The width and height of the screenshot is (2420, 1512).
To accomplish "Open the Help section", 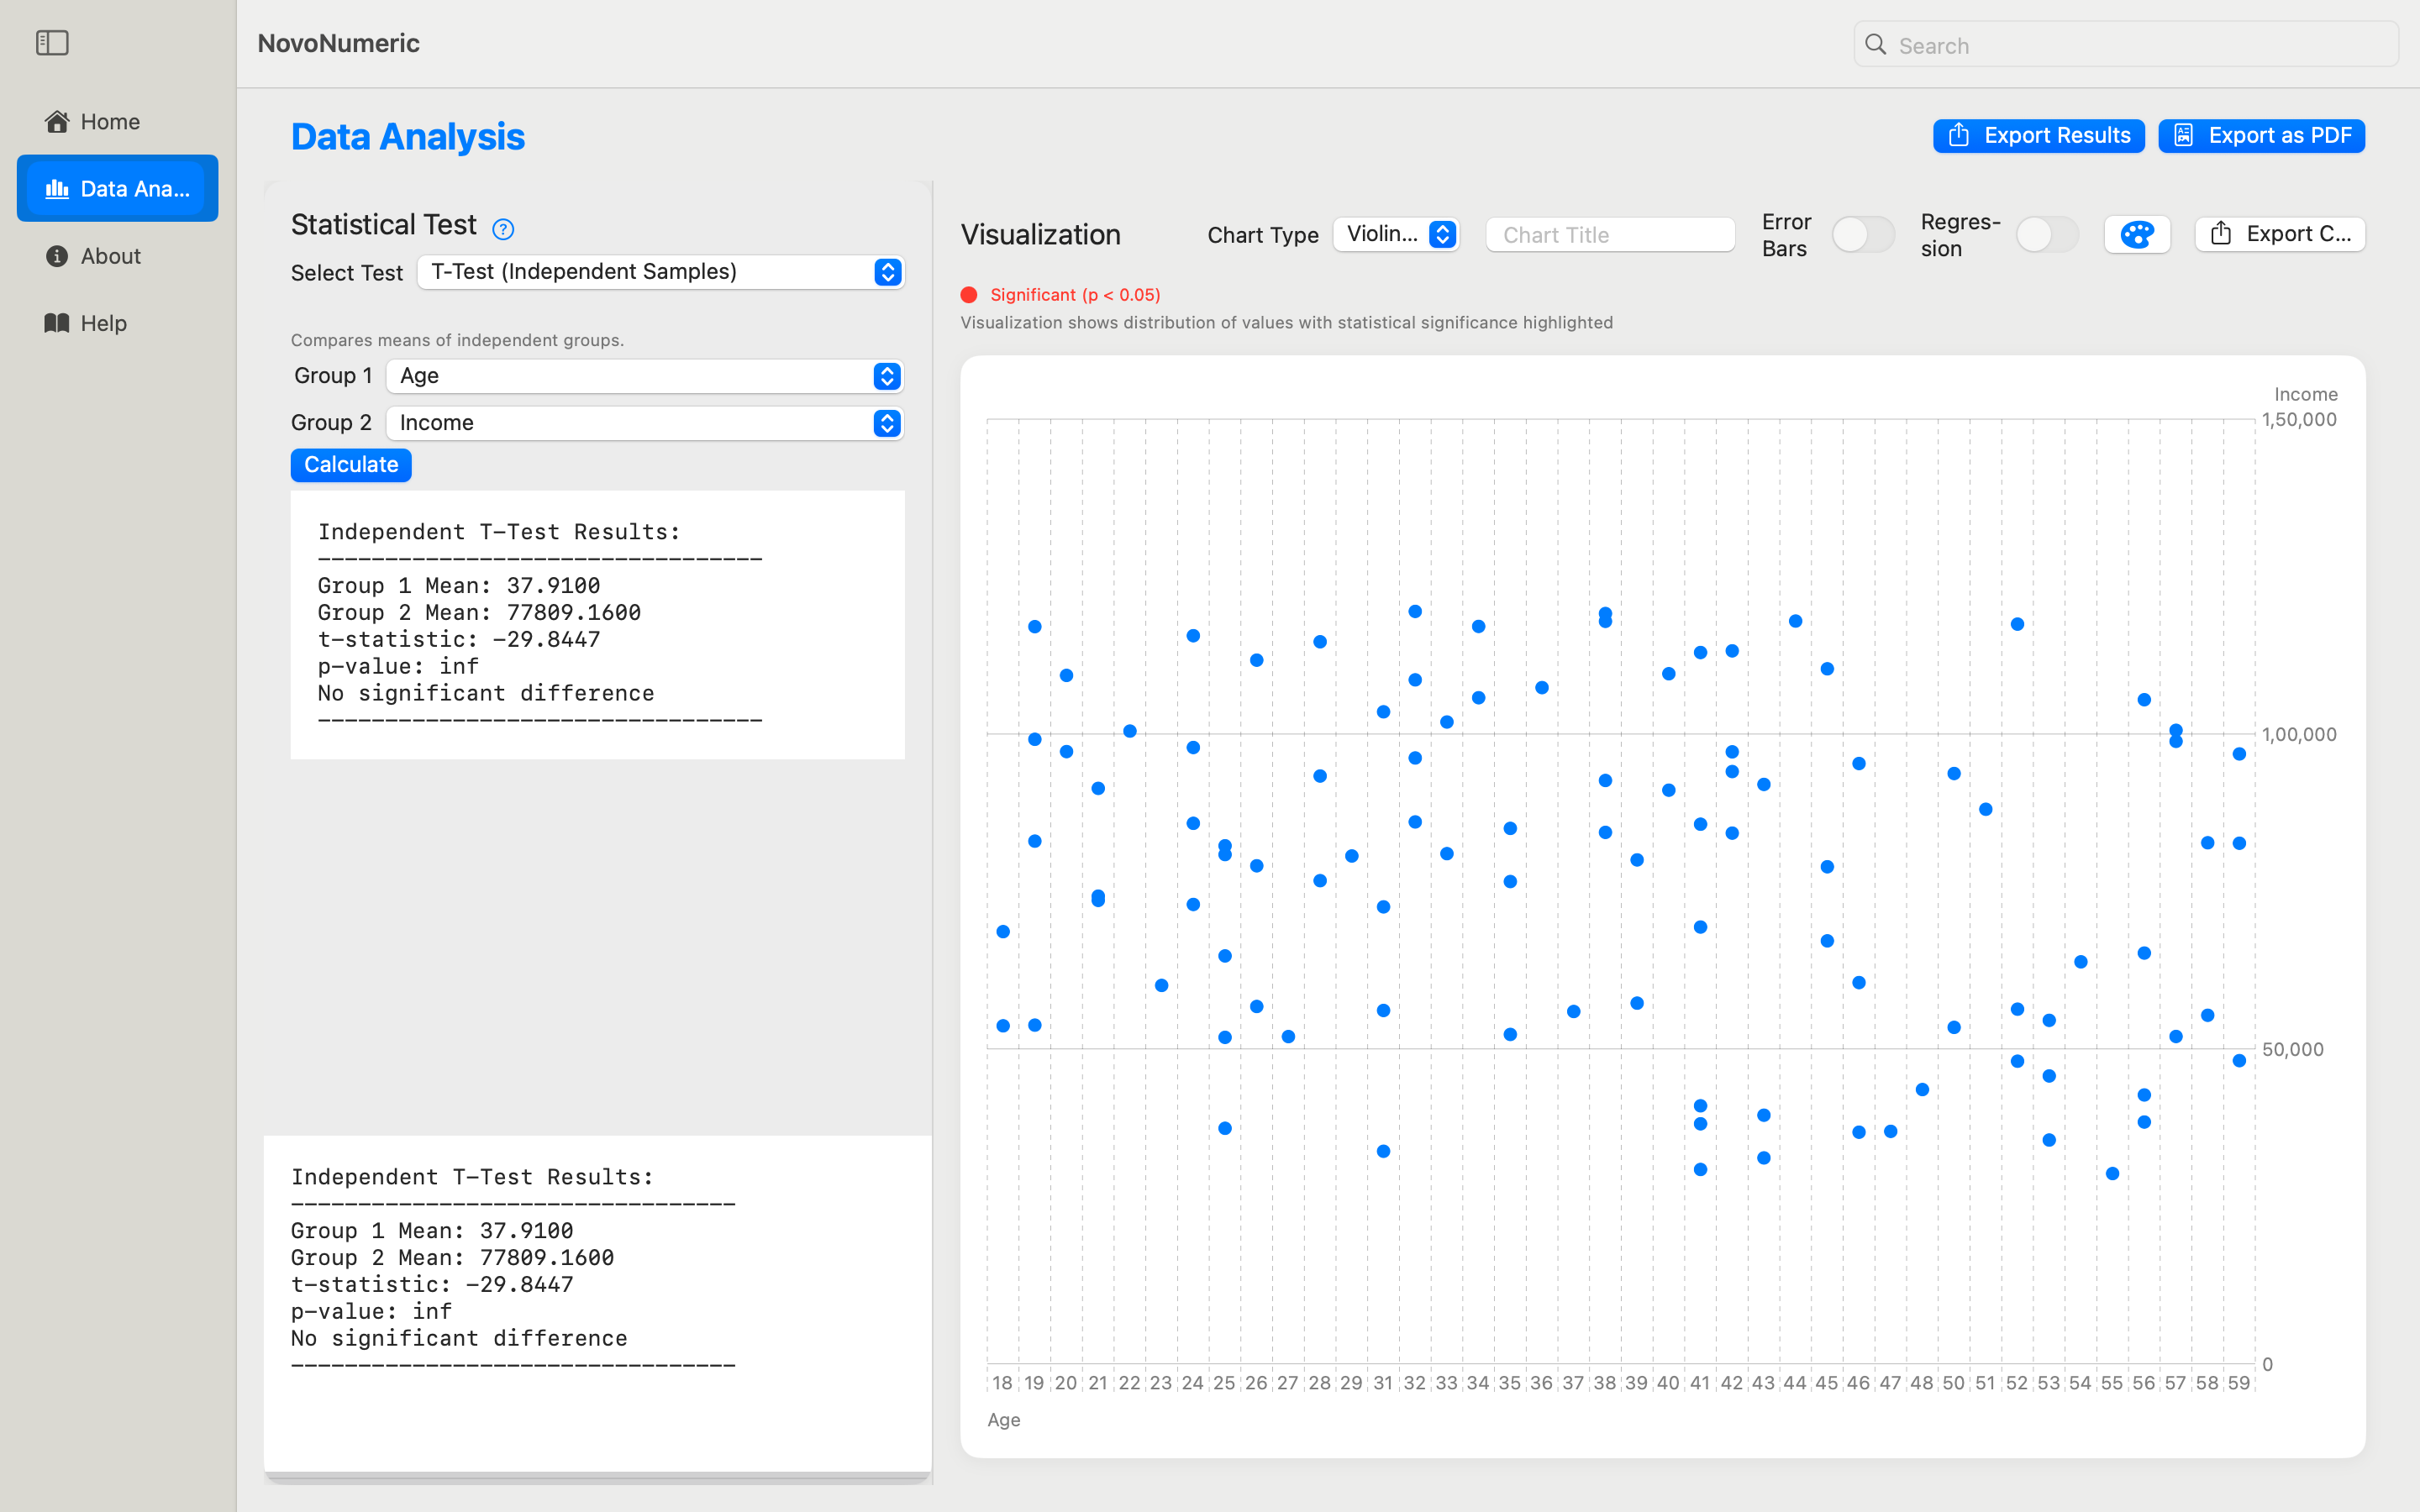I will point(117,323).
